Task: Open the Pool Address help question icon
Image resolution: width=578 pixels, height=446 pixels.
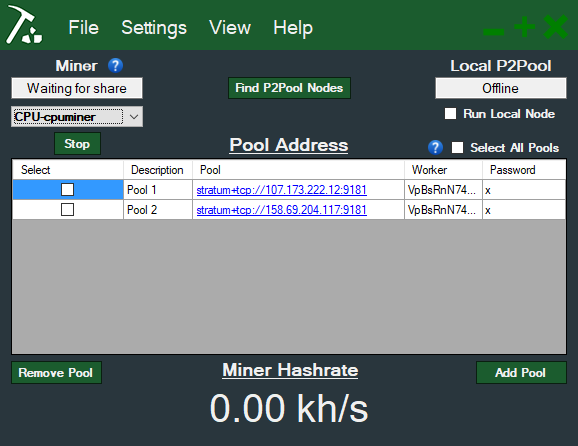Action: click(x=435, y=147)
